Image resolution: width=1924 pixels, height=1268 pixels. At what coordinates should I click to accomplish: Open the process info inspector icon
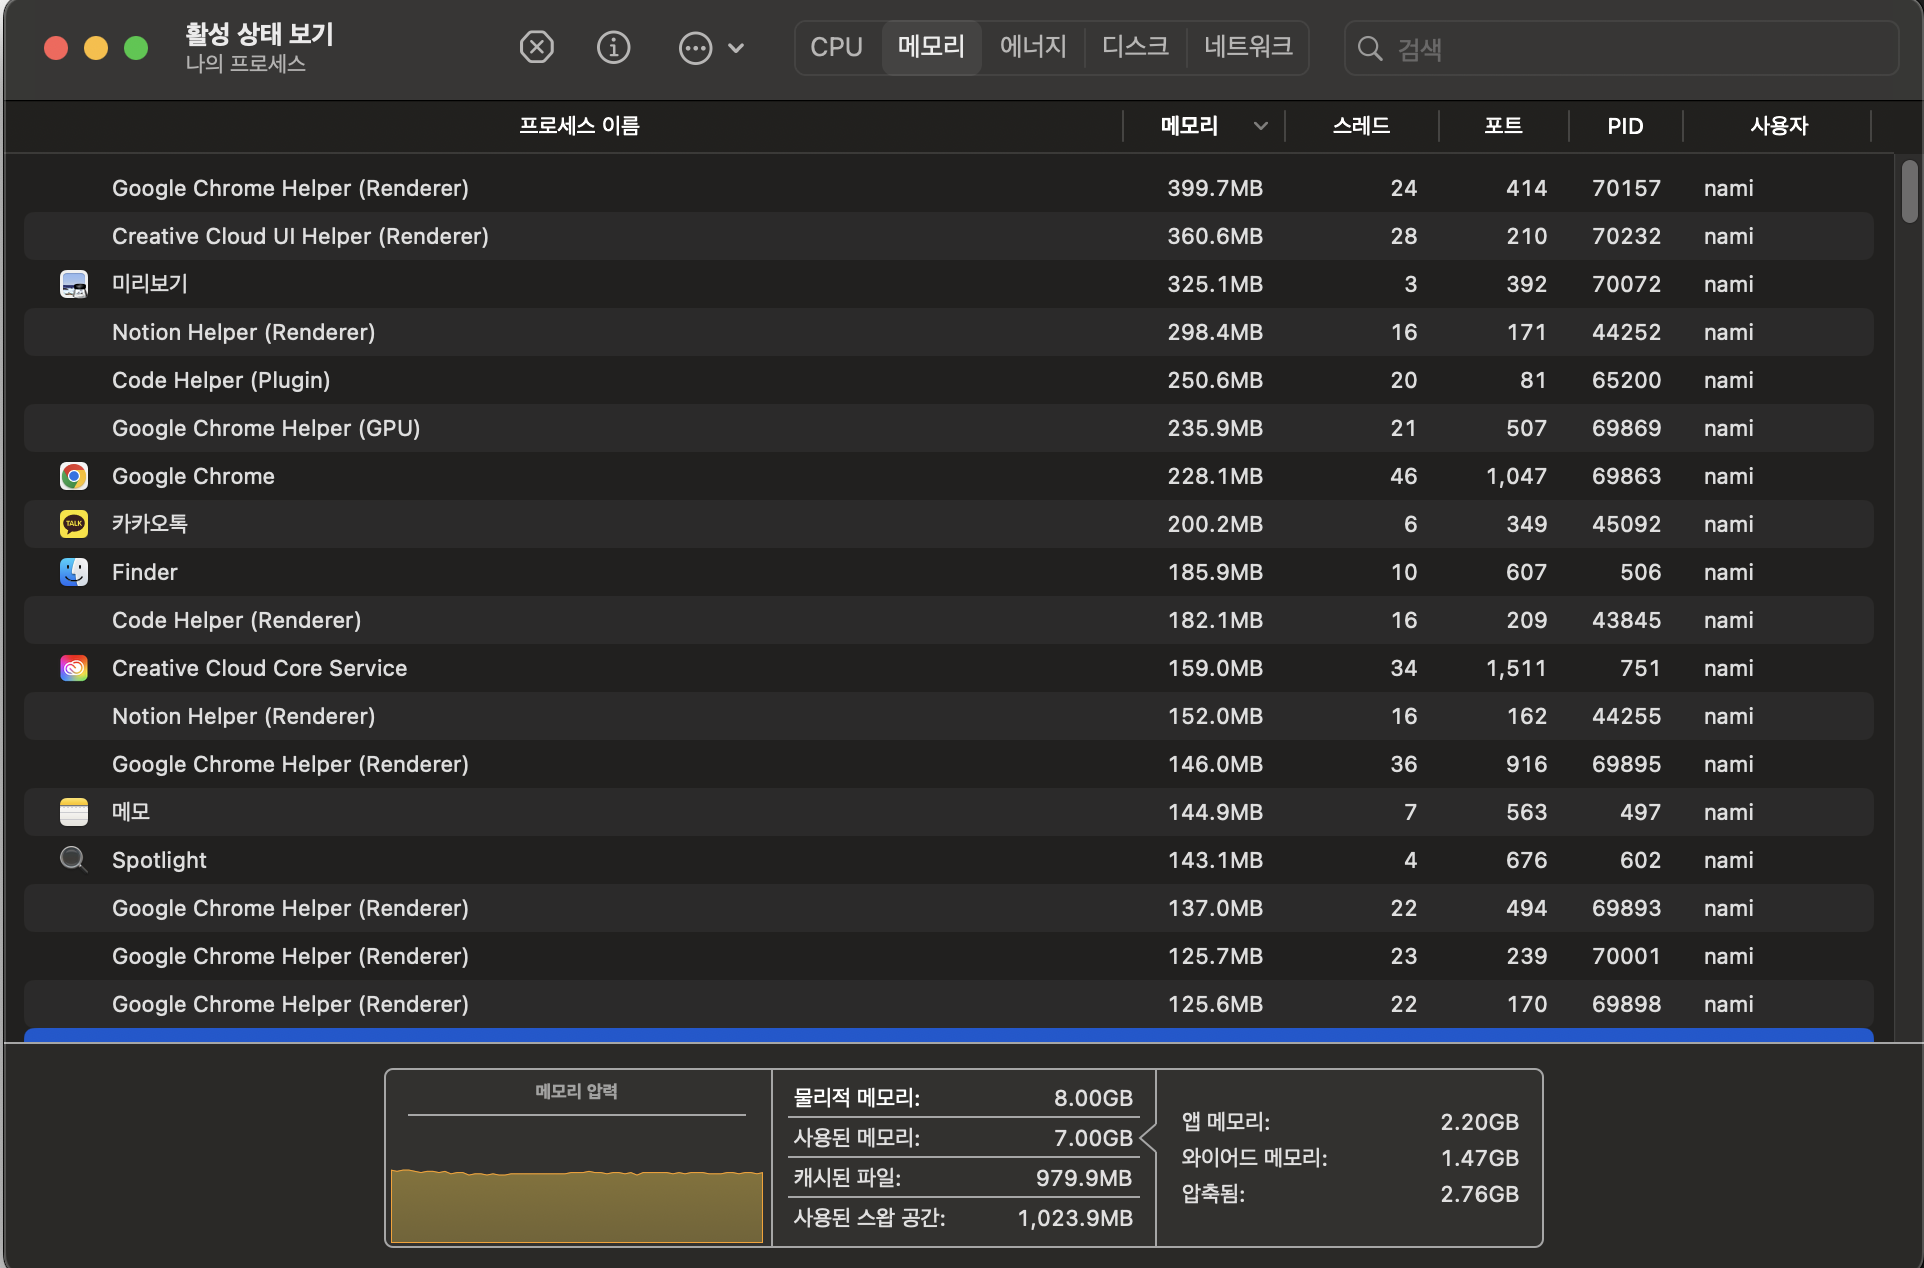click(613, 47)
